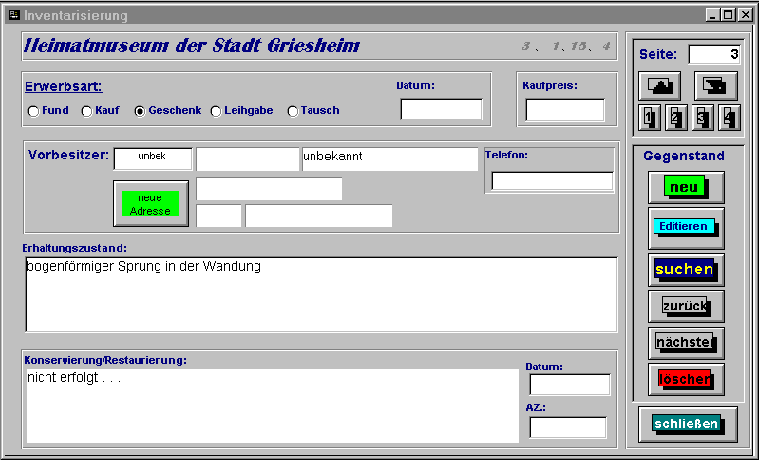Click the Kaufpreis input field
Viewport: 760px width, 462px height.
click(565, 110)
